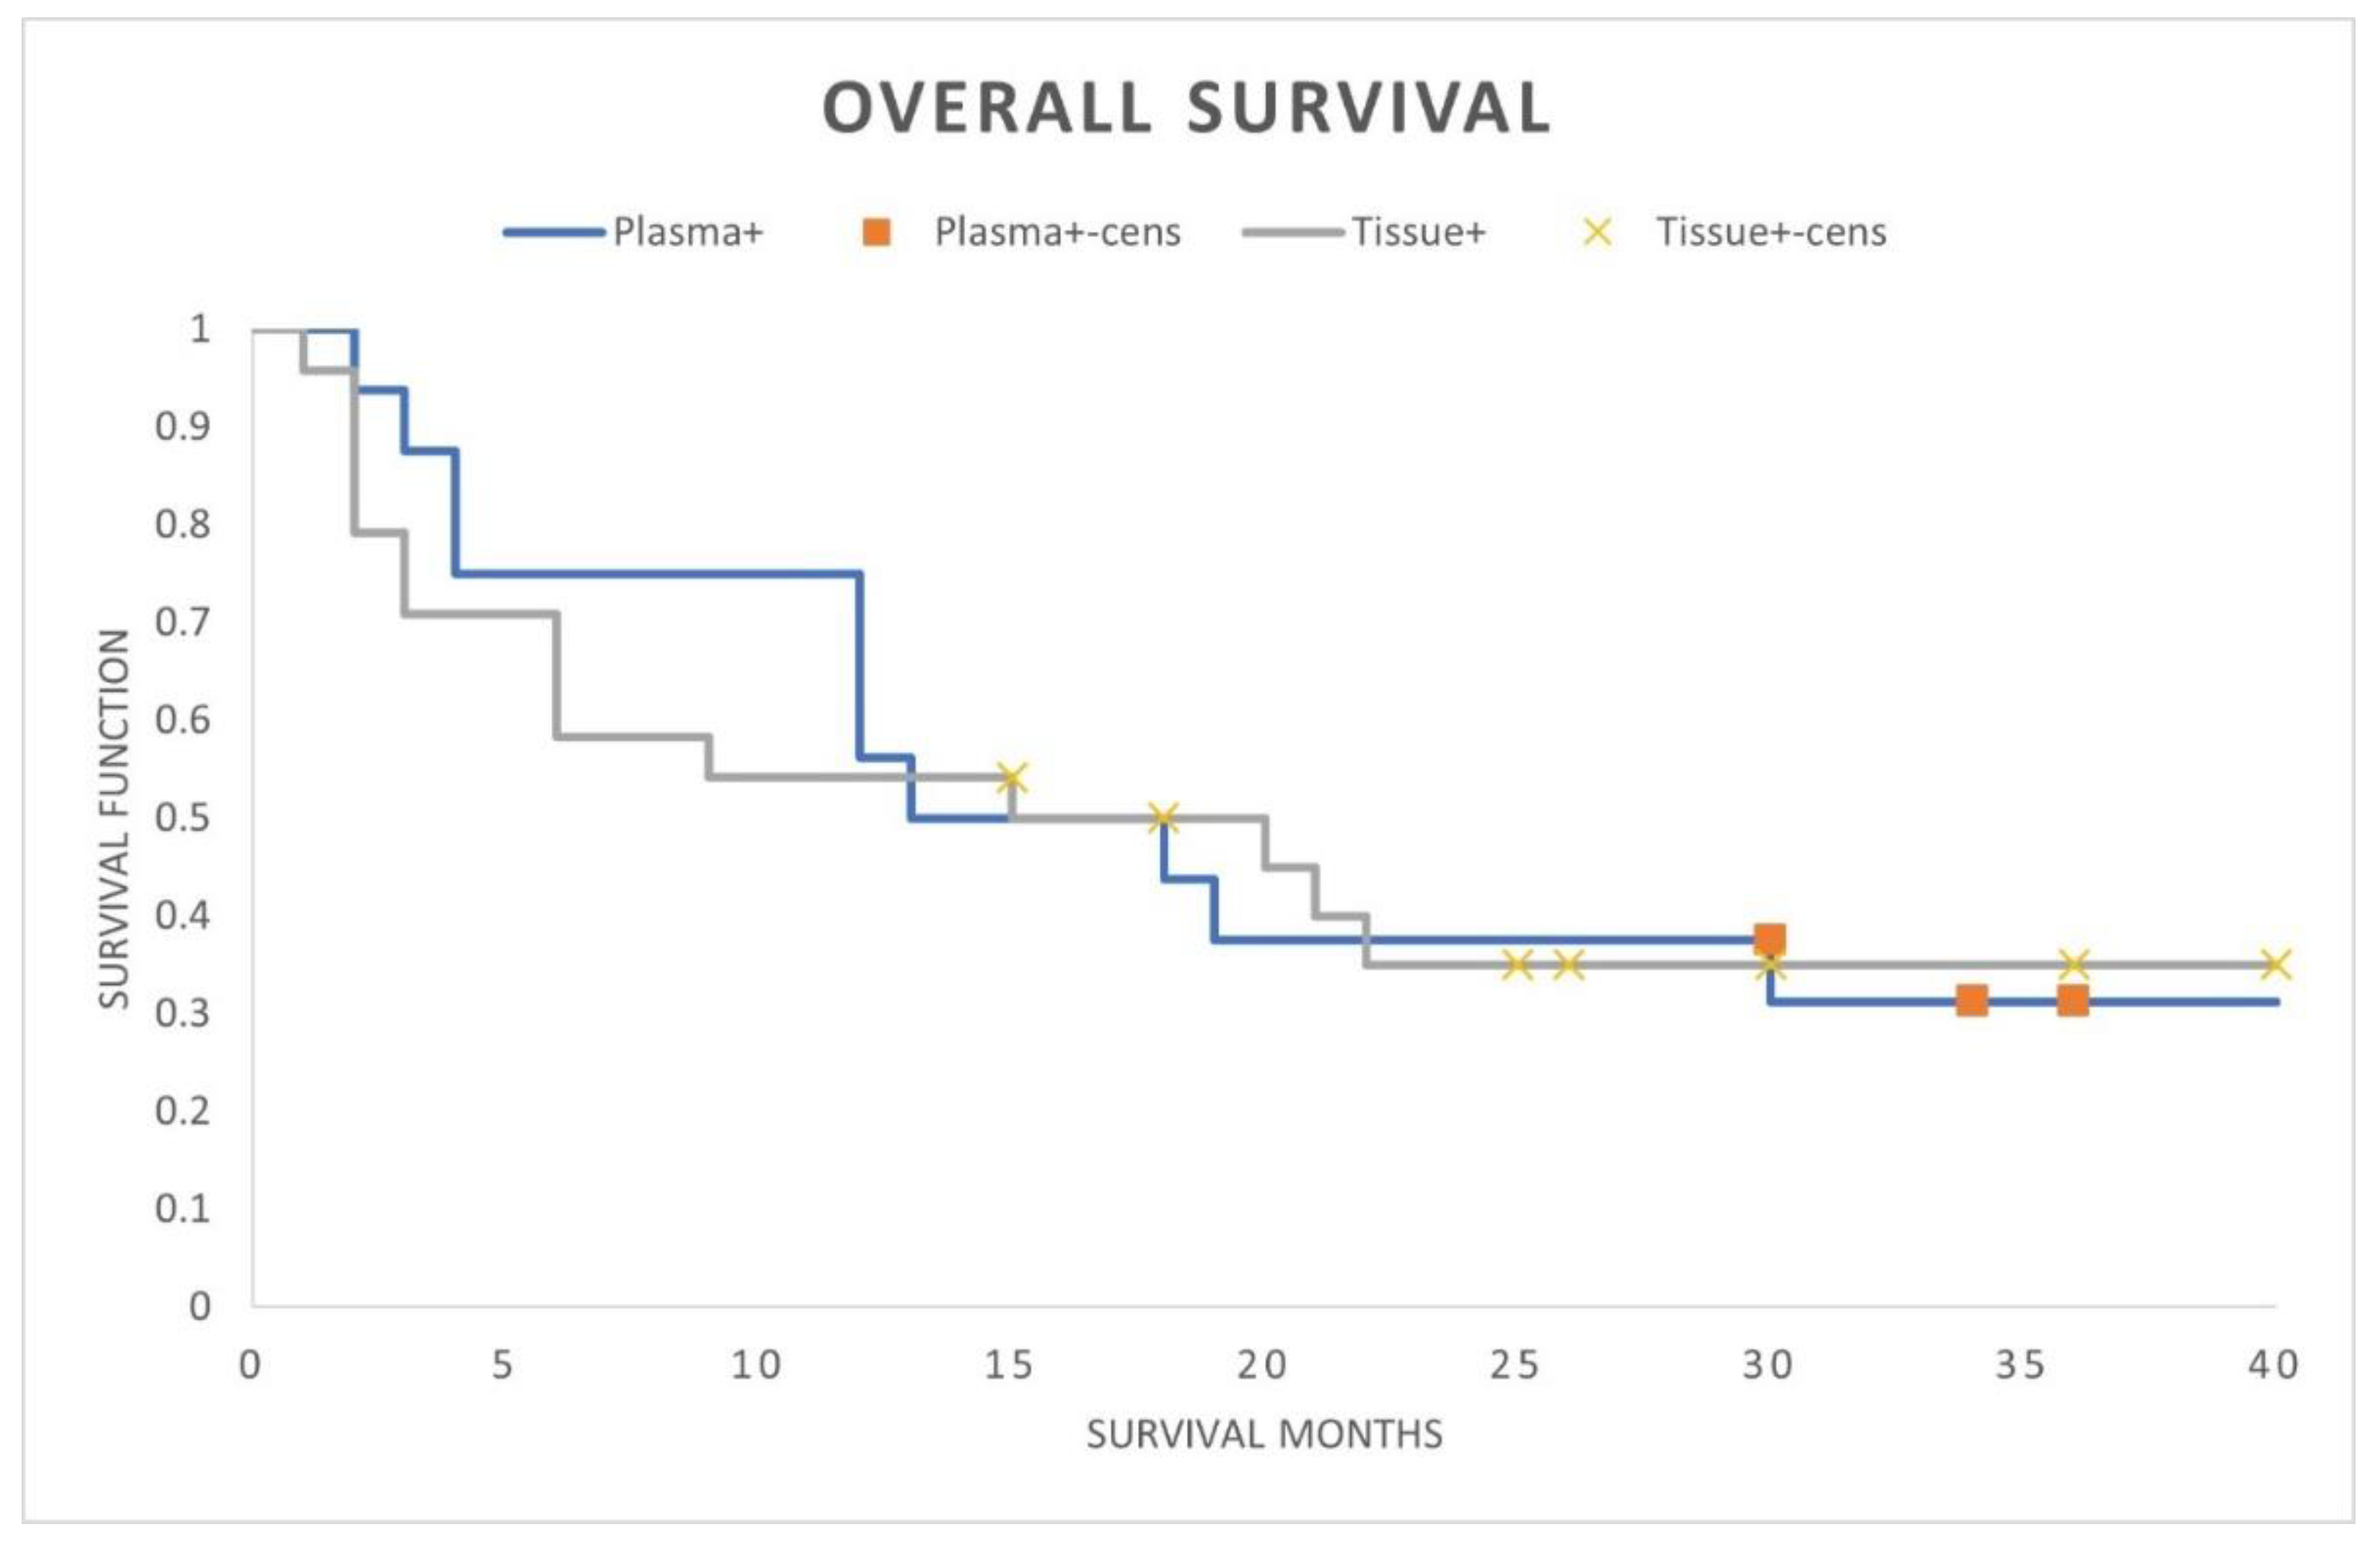
Task: Click the Tissue+ legend label text
Action: click(x=1418, y=232)
